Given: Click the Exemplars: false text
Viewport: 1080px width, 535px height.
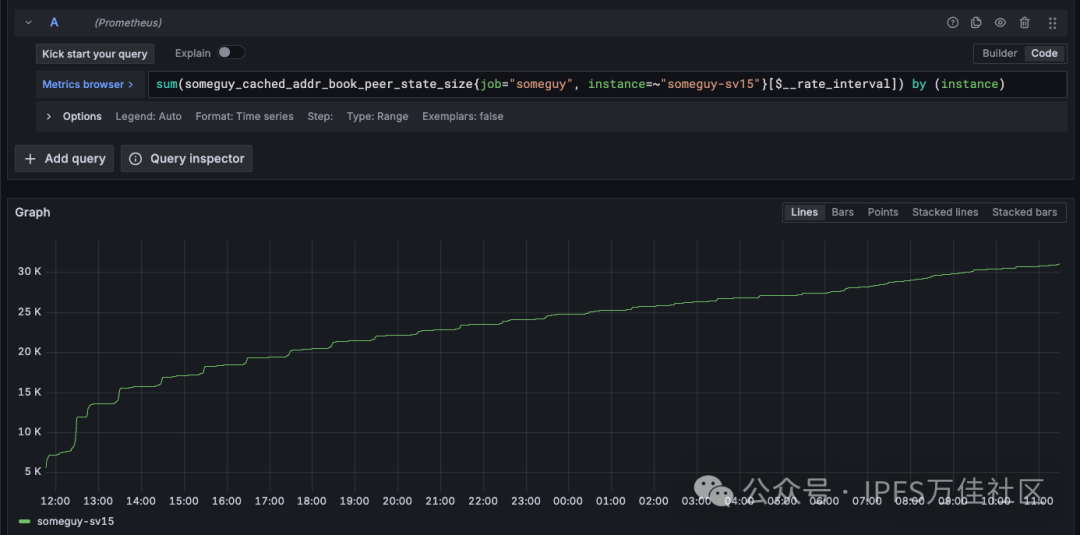Looking at the screenshot, I should click(463, 116).
